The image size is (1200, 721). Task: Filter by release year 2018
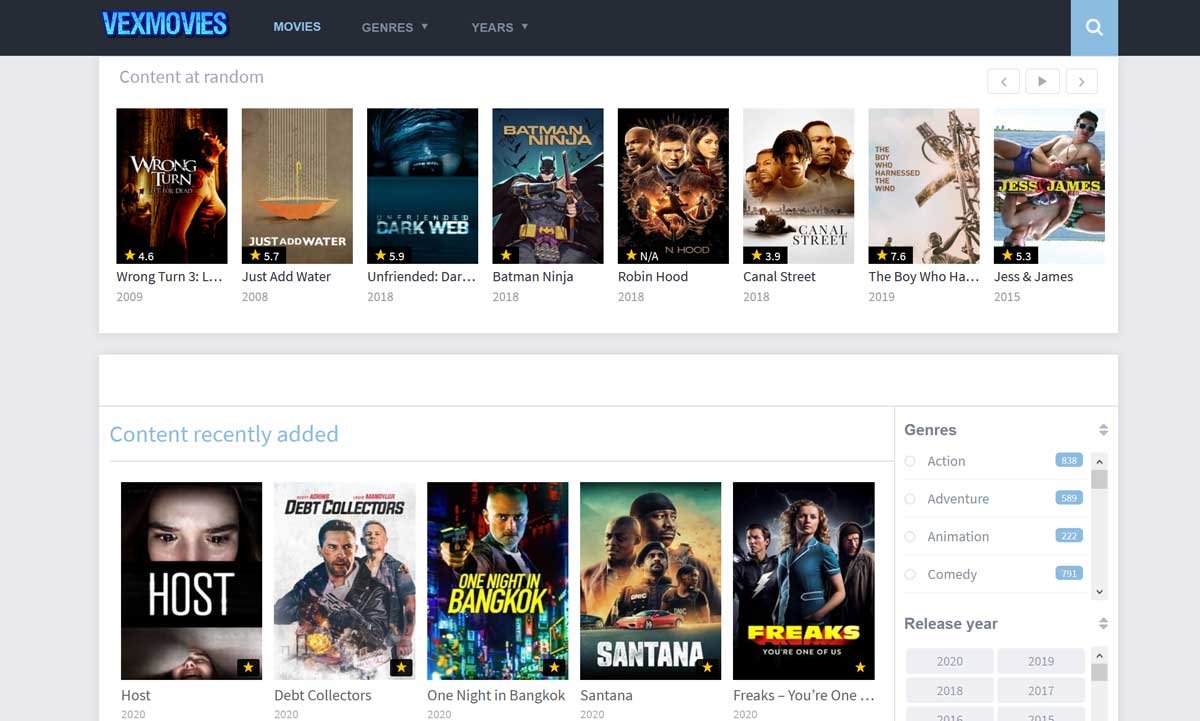click(x=950, y=690)
